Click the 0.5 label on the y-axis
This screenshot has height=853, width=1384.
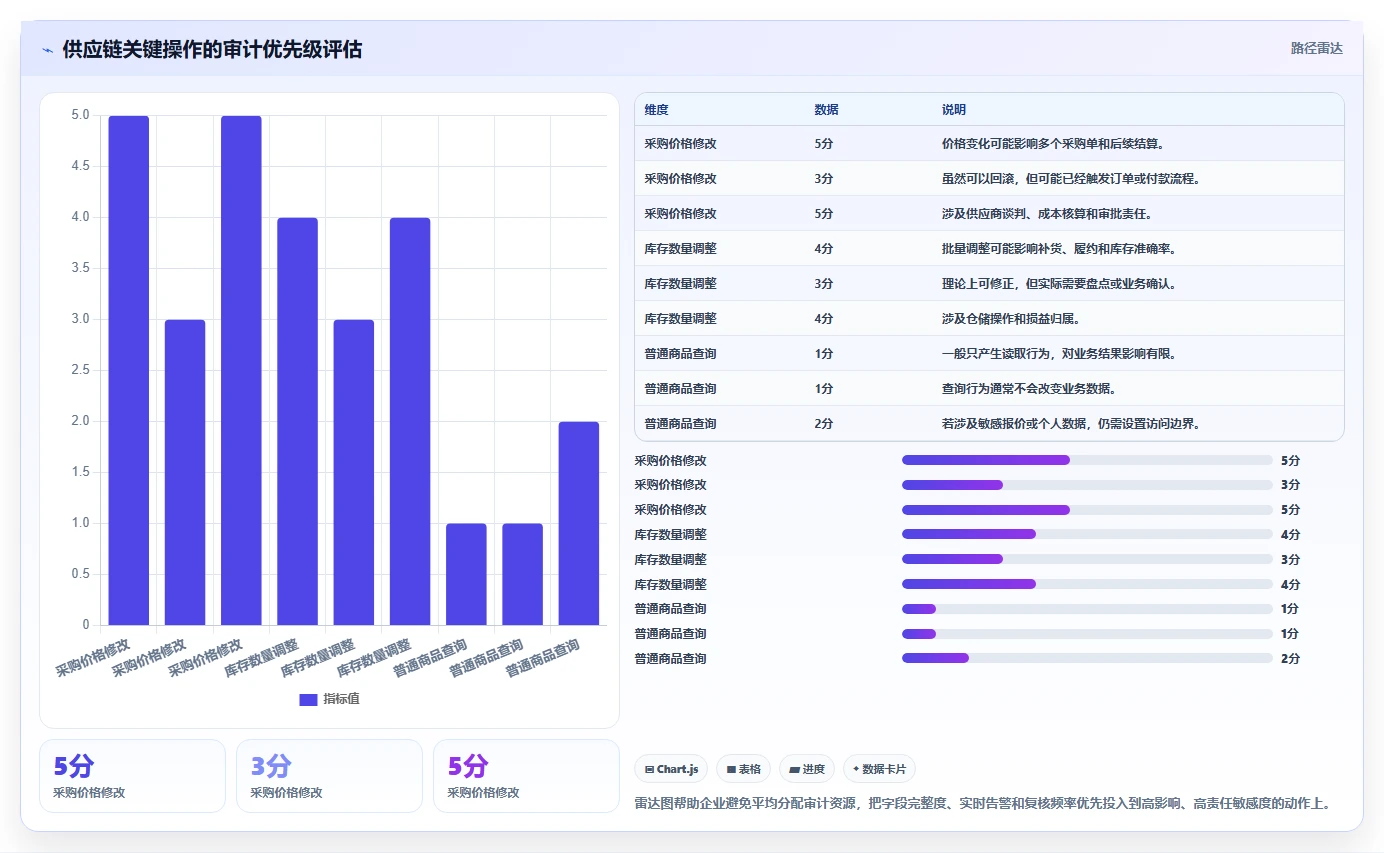80,574
